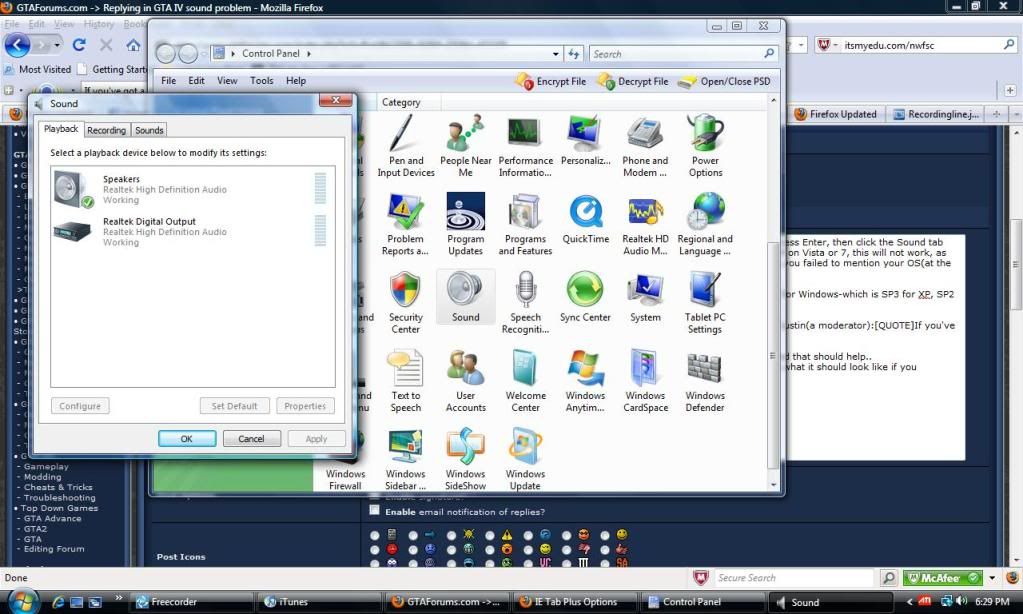Image resolution: width=1023 pixels, height=614 pixels.
Task: Open the McAfee toolbar dropdown arrow
Action: pos(992,578)
